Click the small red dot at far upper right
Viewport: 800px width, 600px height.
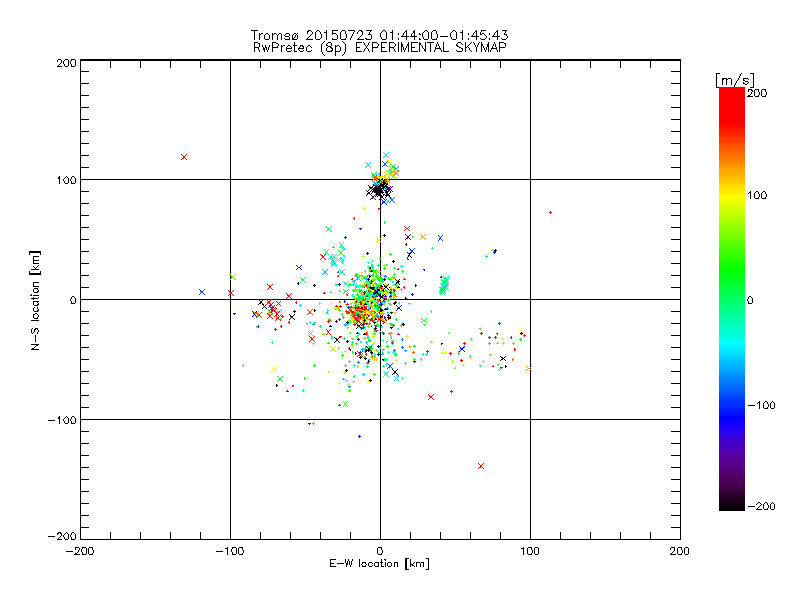pyautogui.click(x=550, y=212)
